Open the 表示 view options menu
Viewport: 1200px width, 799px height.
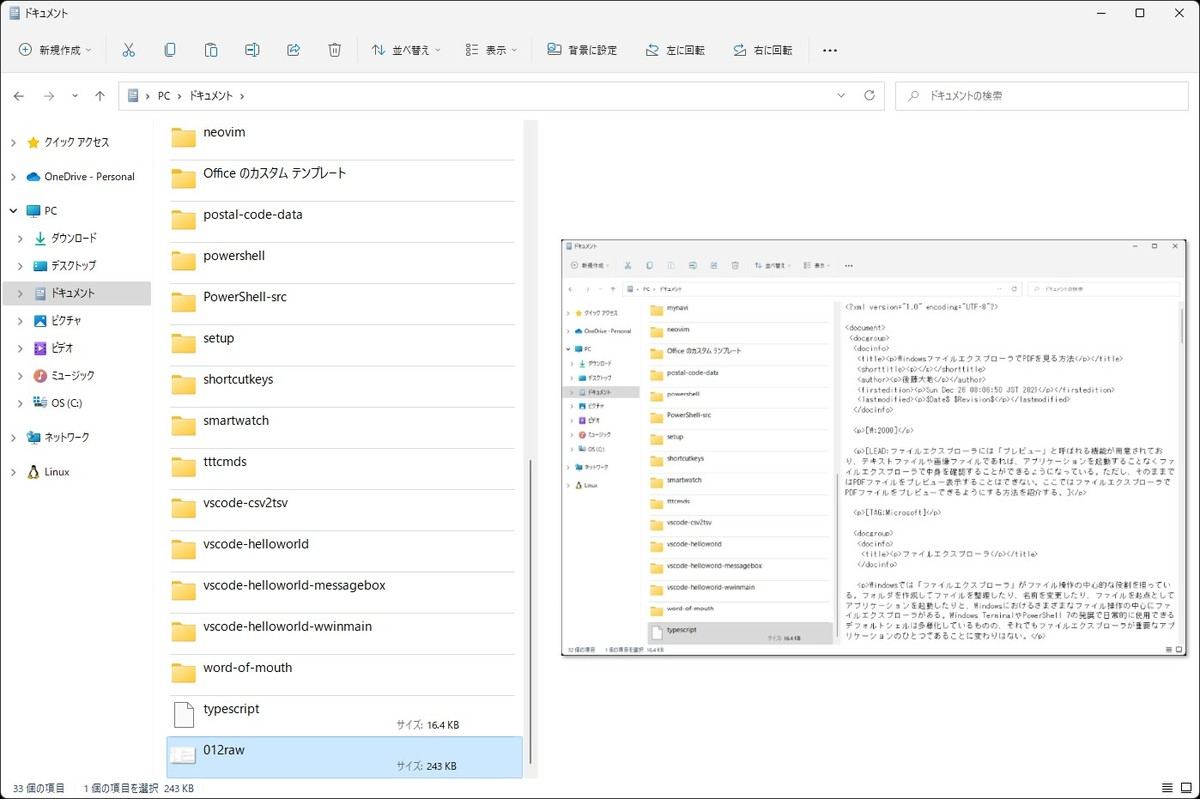coord(491,50)
